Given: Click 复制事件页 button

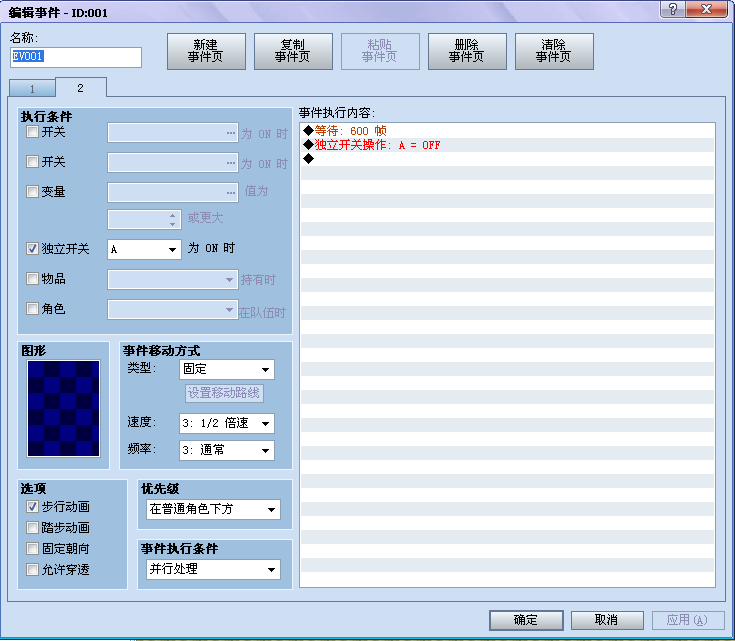Looking at the screenshot, I should (293, 51).
